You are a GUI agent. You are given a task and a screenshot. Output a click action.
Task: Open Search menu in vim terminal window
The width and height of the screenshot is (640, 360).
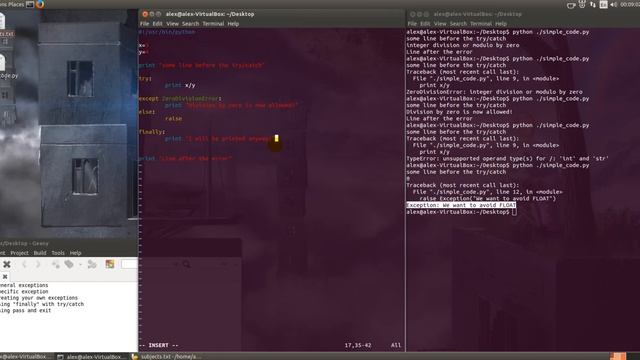pos(190,24)
